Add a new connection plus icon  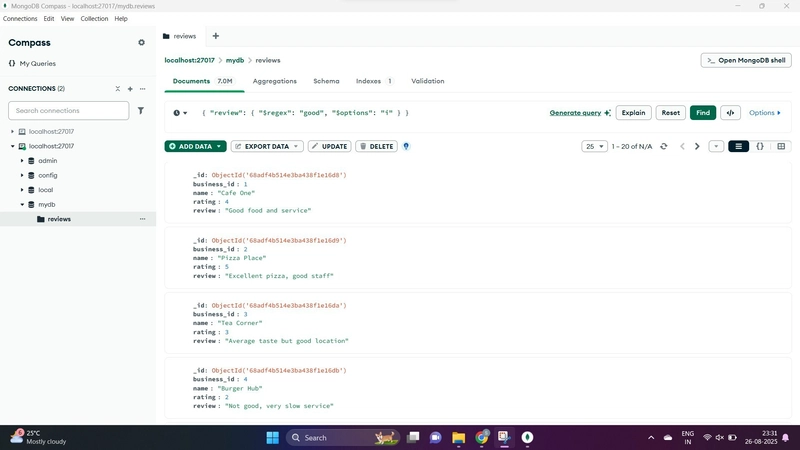130,89
